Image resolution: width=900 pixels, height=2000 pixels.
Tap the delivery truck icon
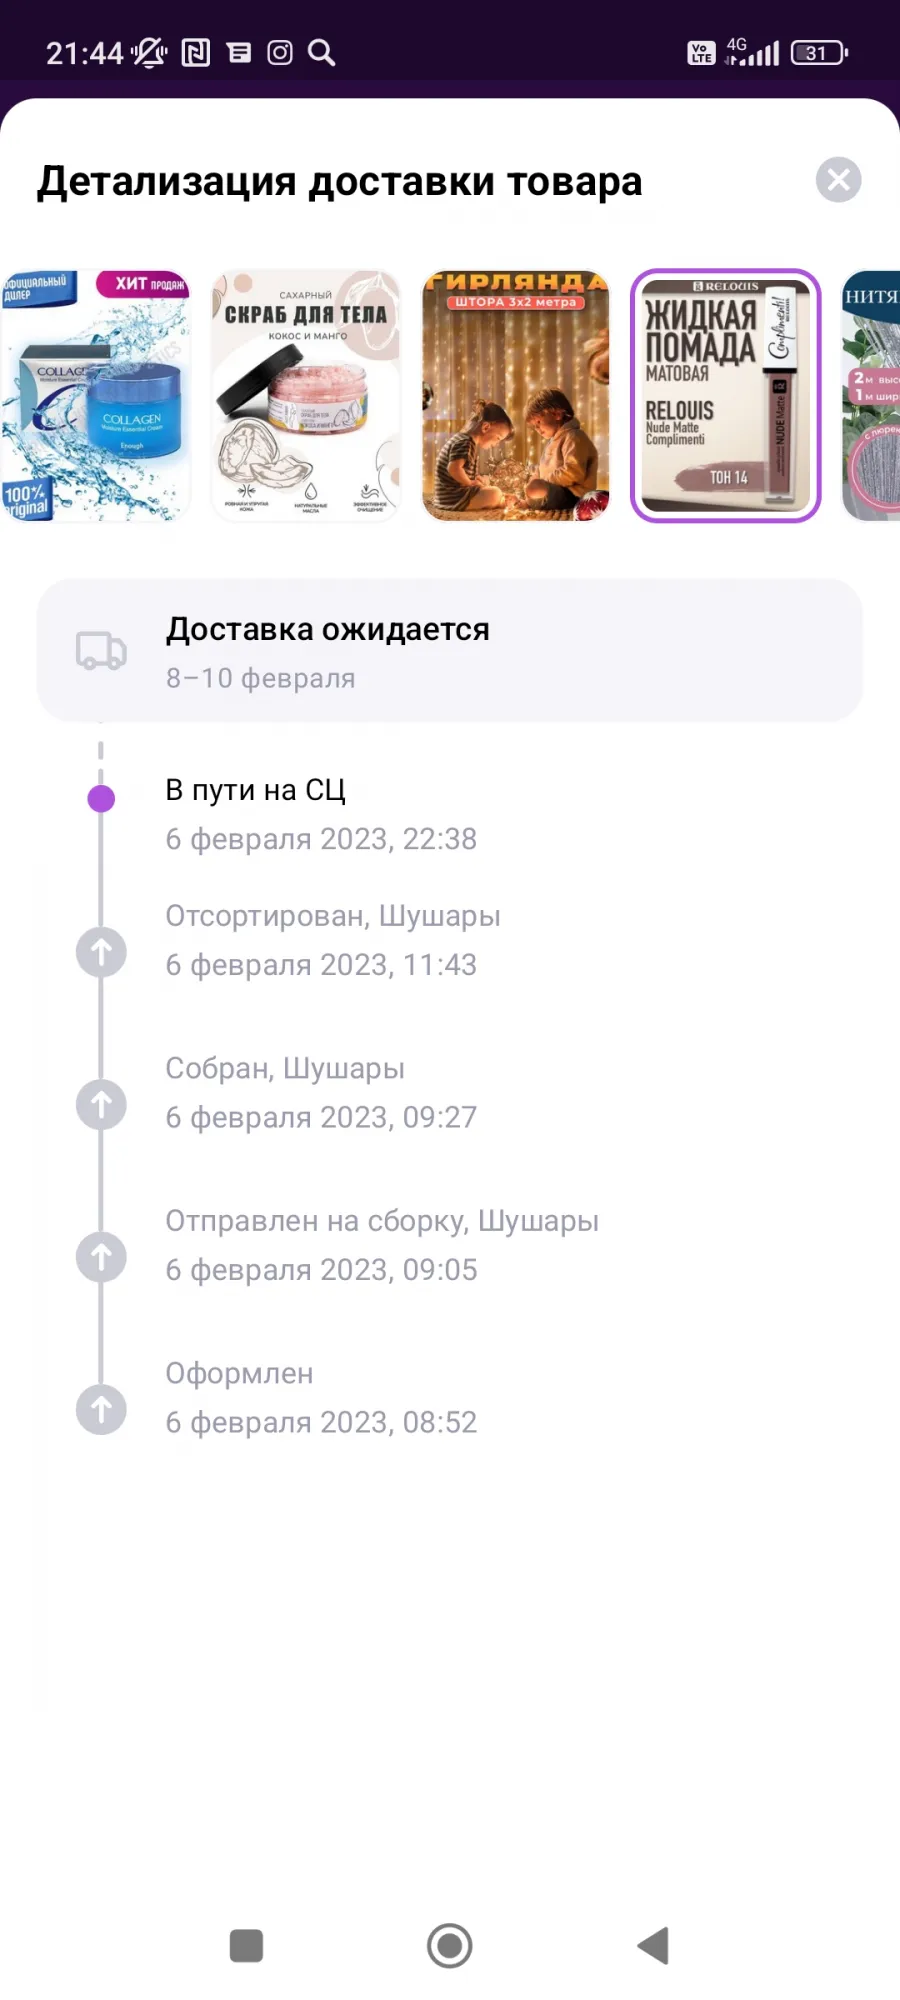point(102,651)
